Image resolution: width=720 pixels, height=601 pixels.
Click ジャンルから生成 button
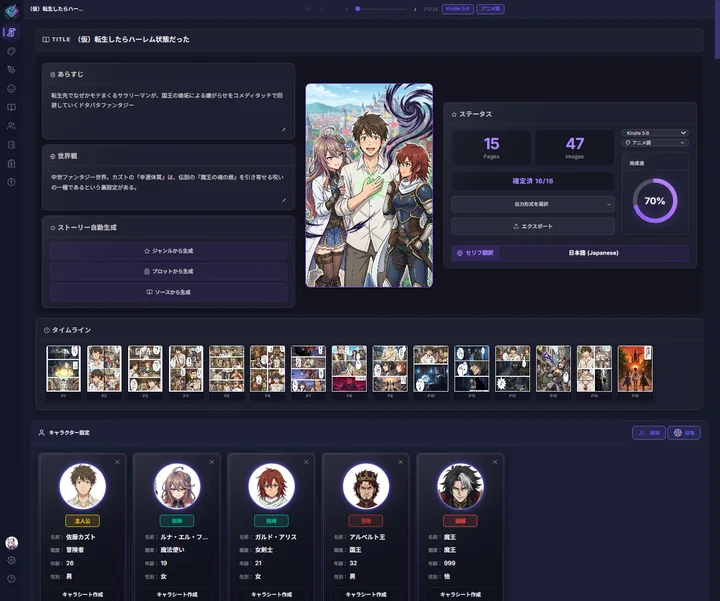pyautogui.click(x=169, y=251)
